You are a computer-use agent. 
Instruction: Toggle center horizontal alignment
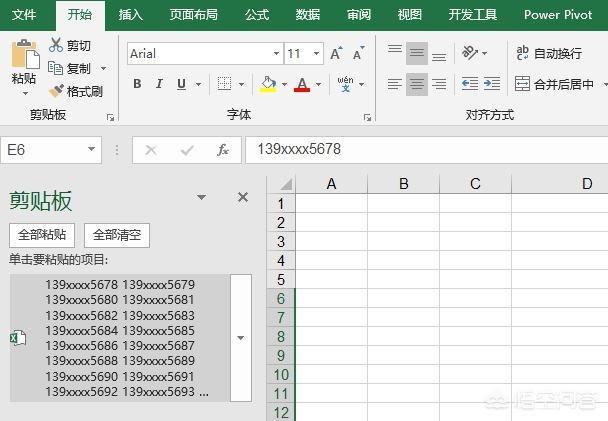coord(417,84)
